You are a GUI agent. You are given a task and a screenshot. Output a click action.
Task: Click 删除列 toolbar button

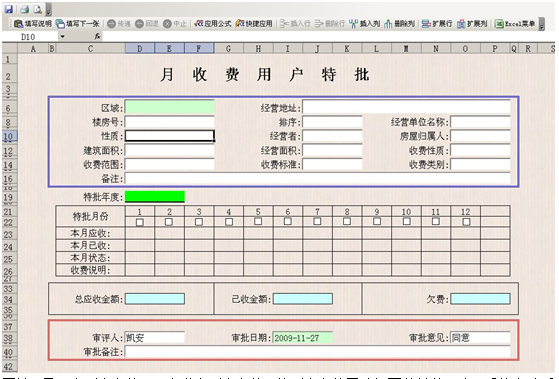399,24
